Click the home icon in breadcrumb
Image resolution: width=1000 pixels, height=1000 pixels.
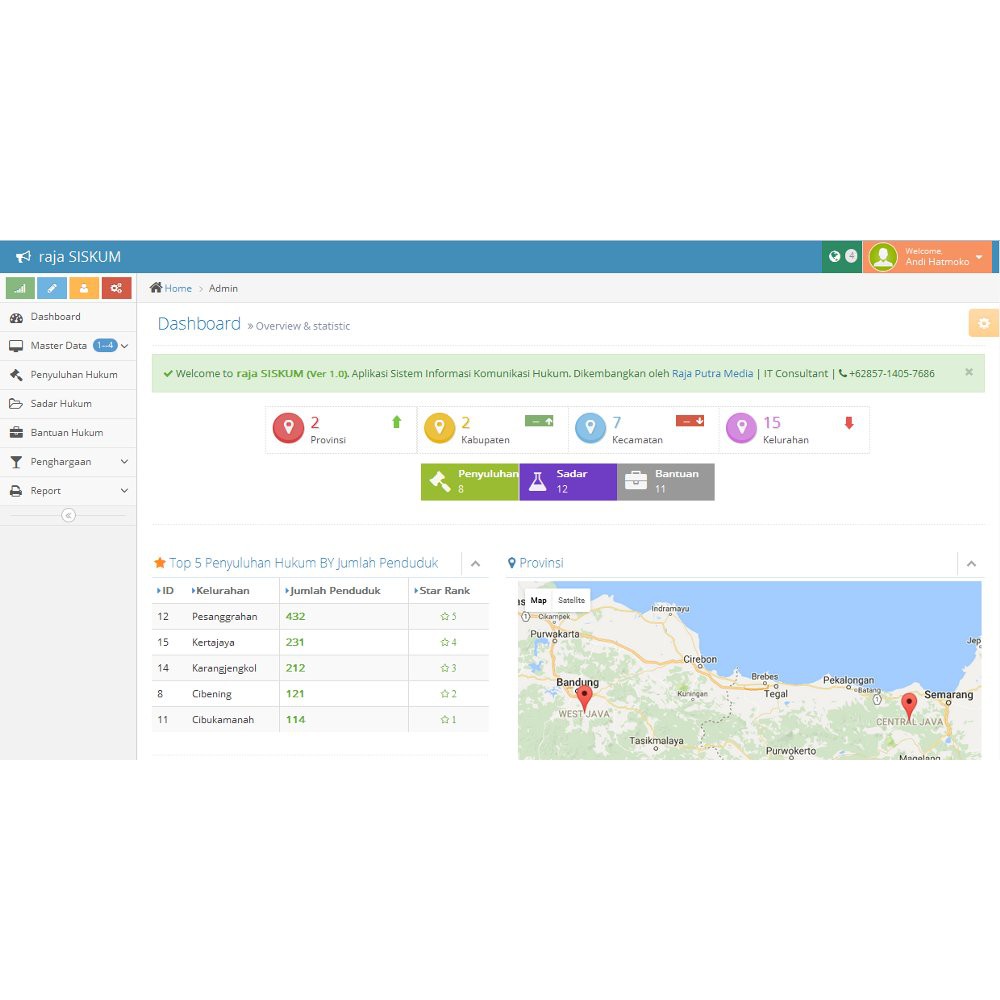tap(156, 288)
